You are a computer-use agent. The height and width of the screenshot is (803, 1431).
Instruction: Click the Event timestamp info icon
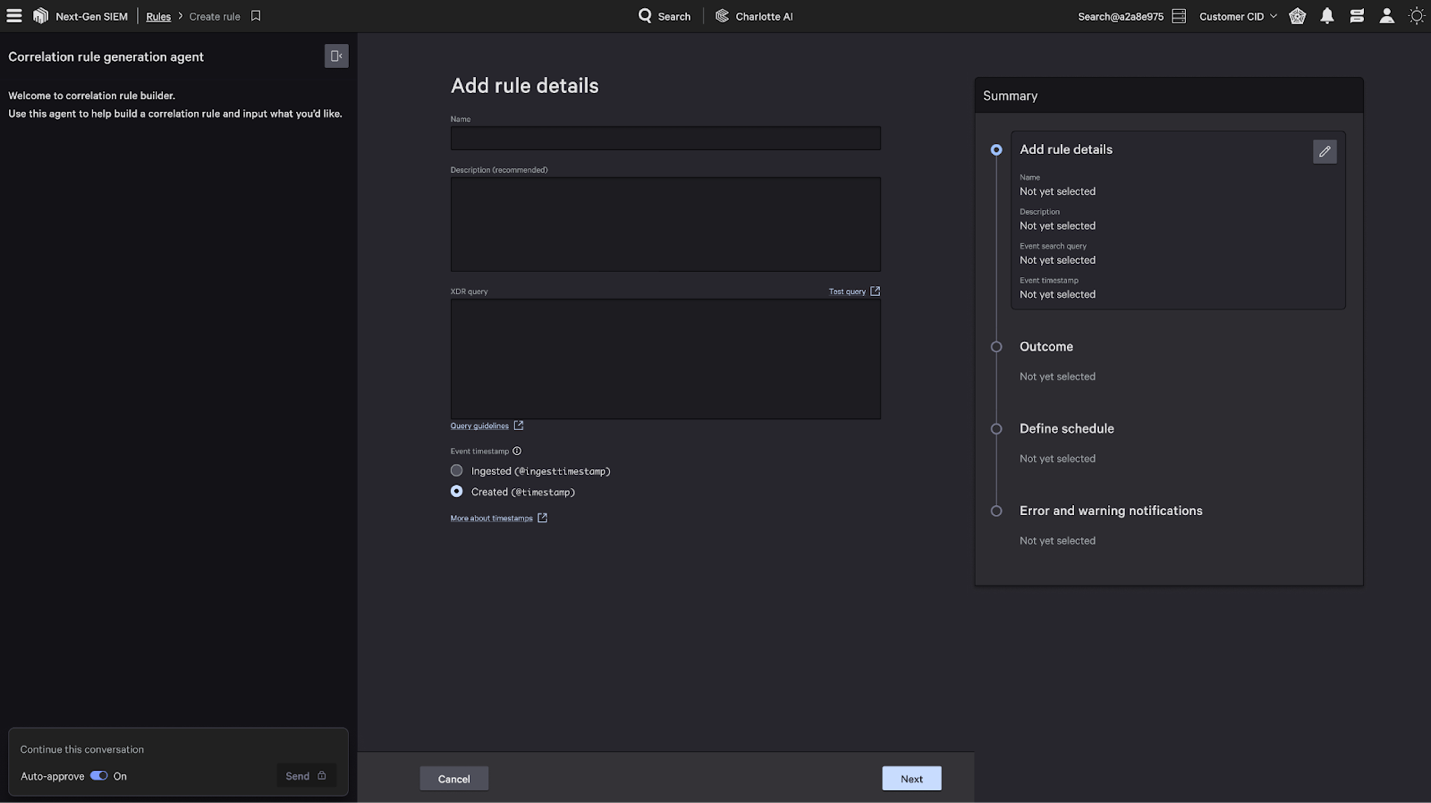pos(517,451)
